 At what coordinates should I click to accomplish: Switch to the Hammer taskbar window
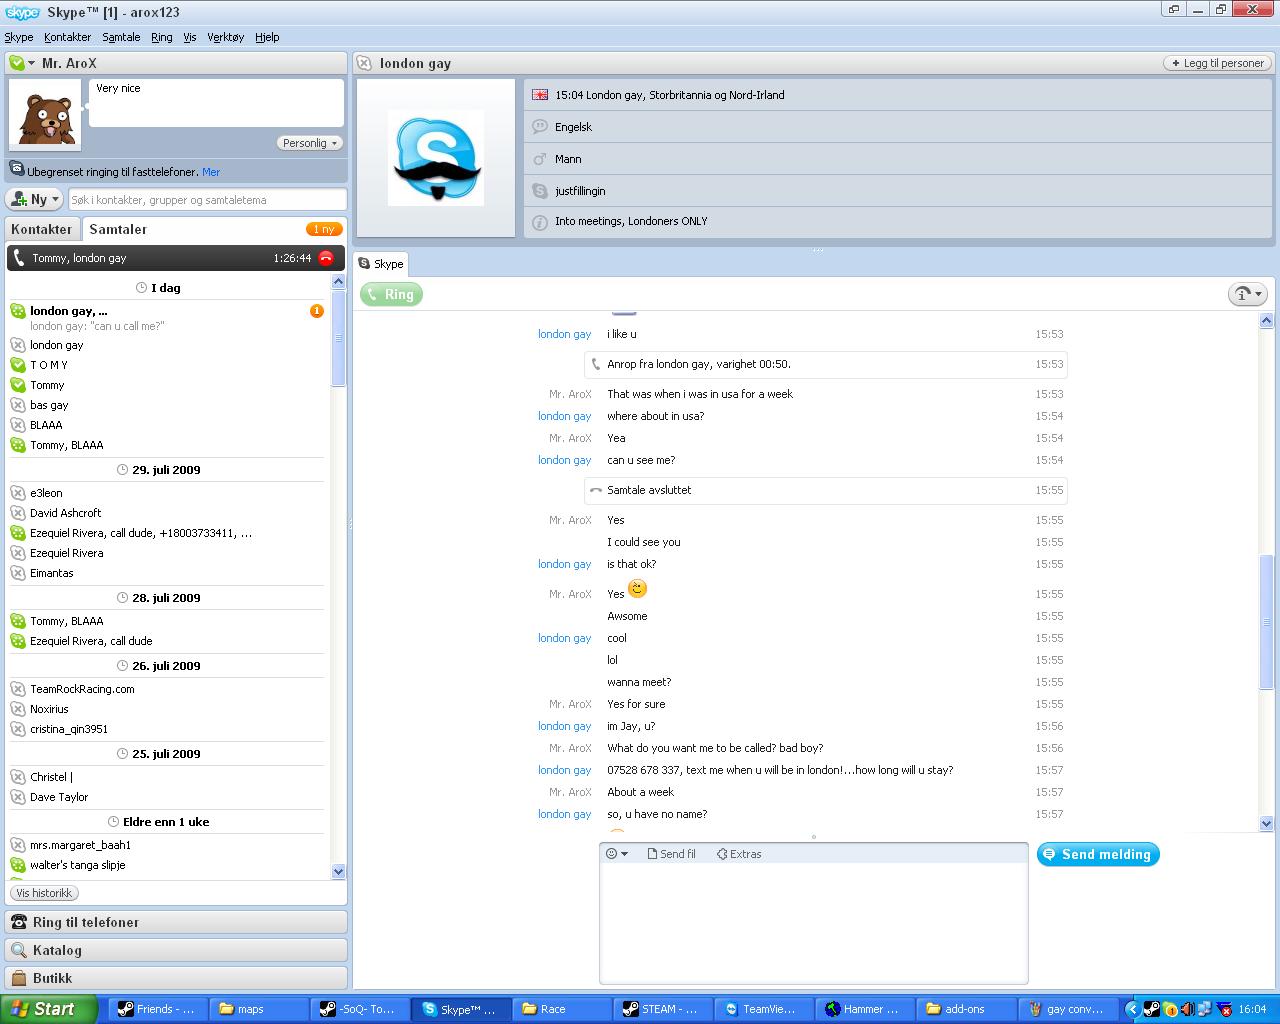click(865, 1009)
